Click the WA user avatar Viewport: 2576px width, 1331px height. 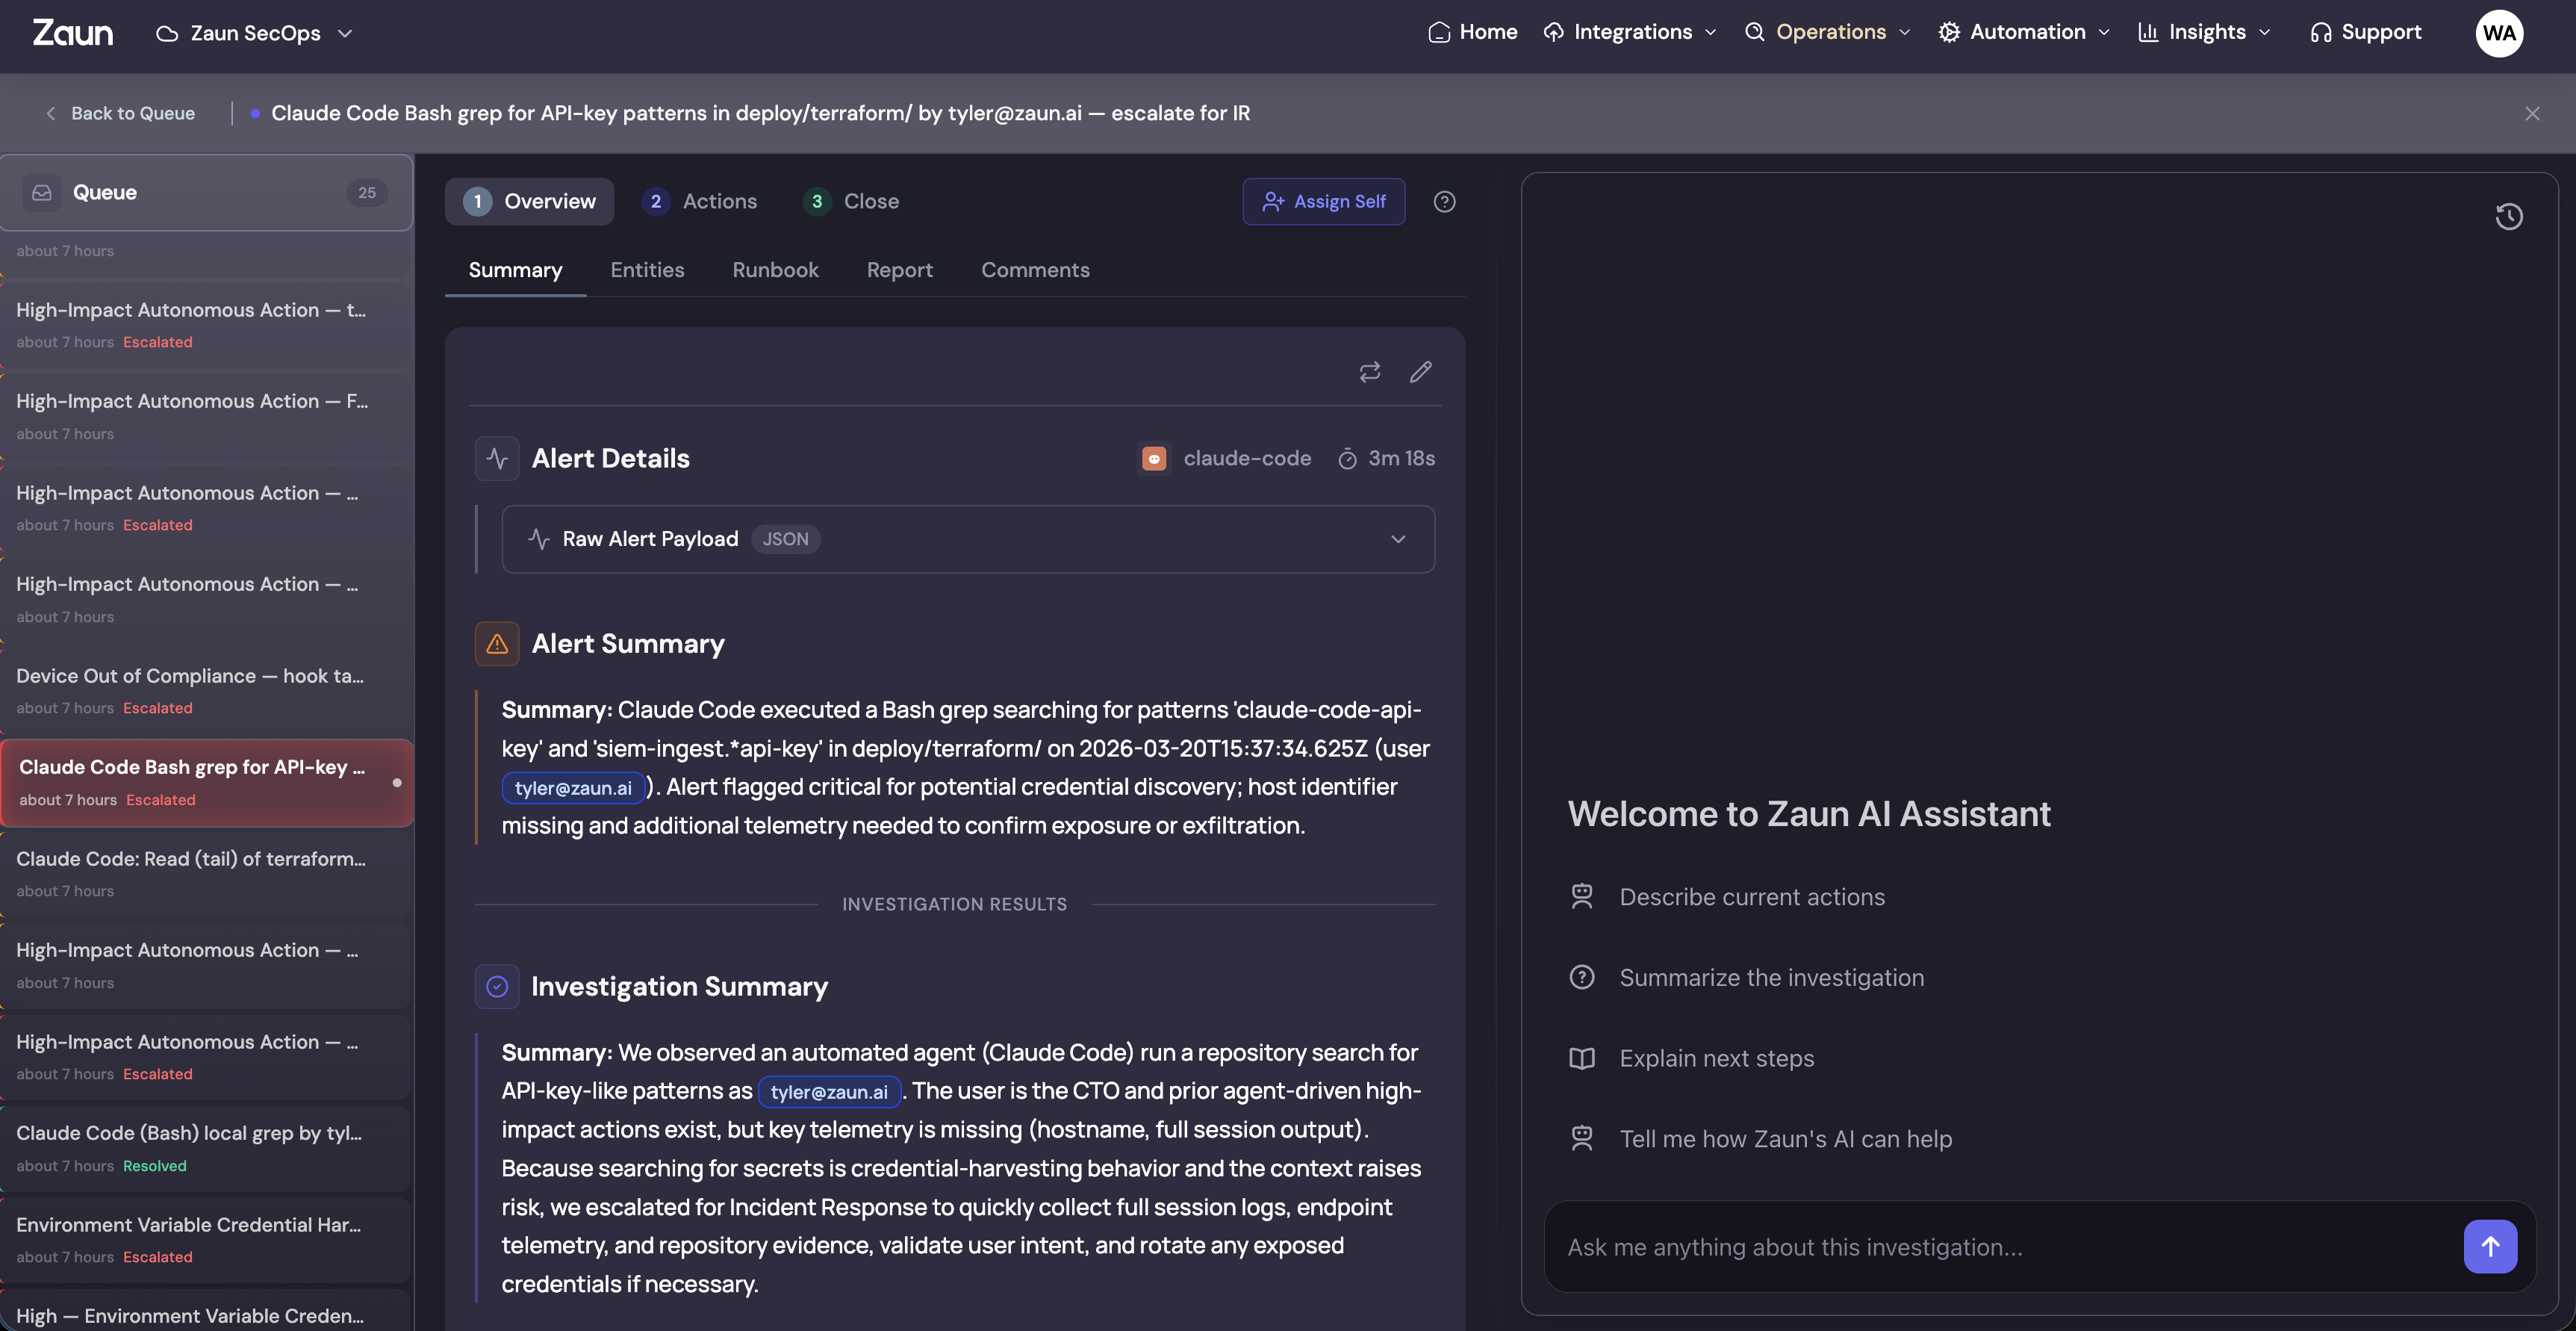point(2498,33)
